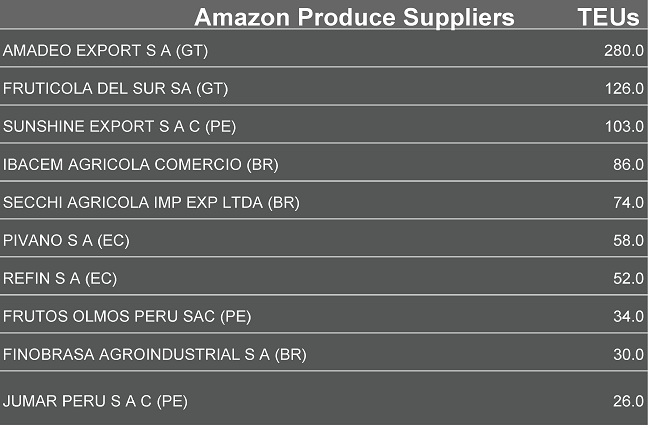Select the 26.0 TEUs cell
Image resolution: width=650 pixels, height=428 pixels.
(627, 402)
